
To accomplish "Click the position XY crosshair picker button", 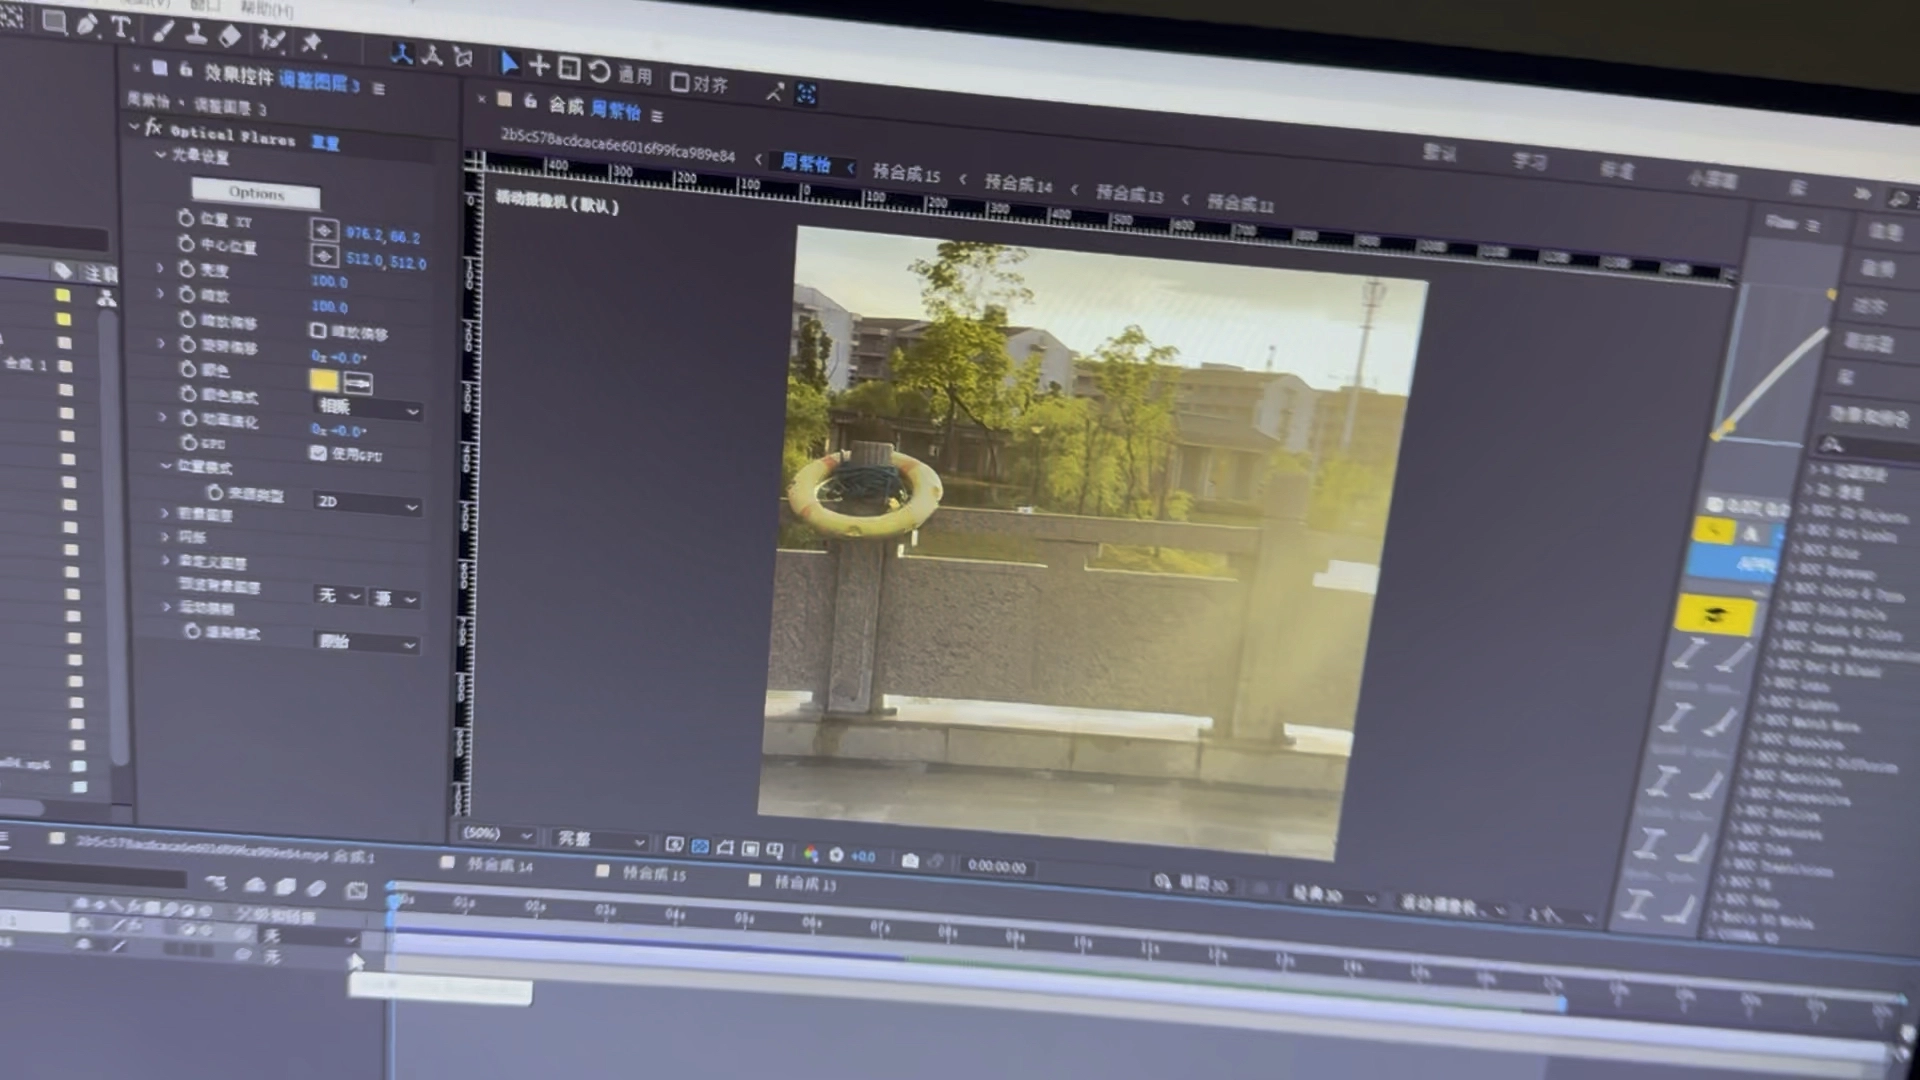I will click(x=324, y=231).
